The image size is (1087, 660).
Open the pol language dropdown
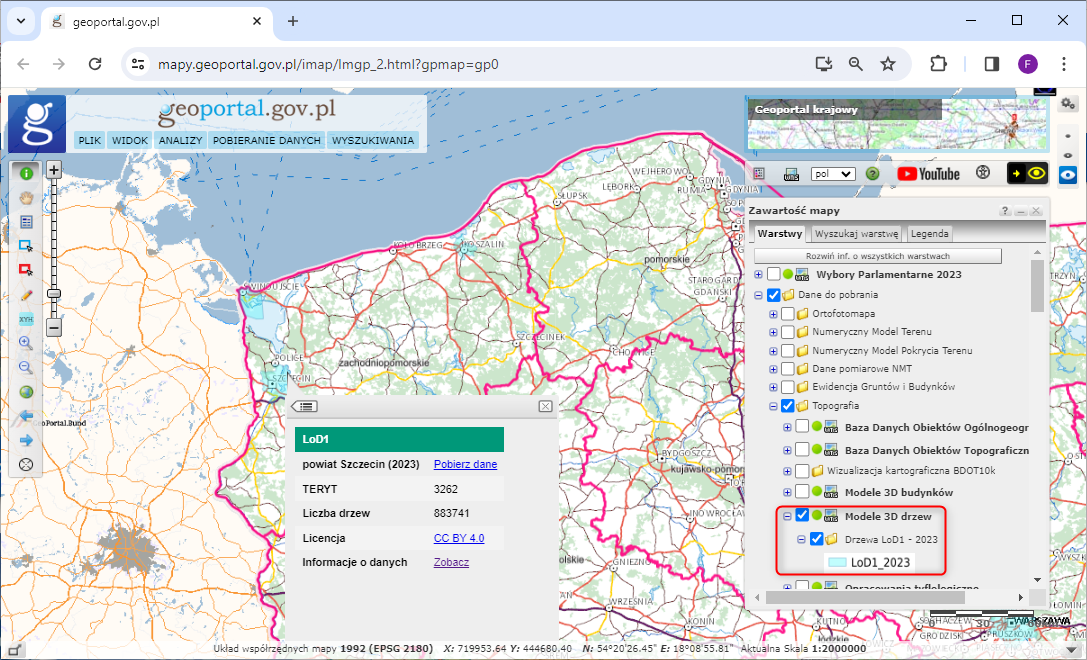(833, 173)
